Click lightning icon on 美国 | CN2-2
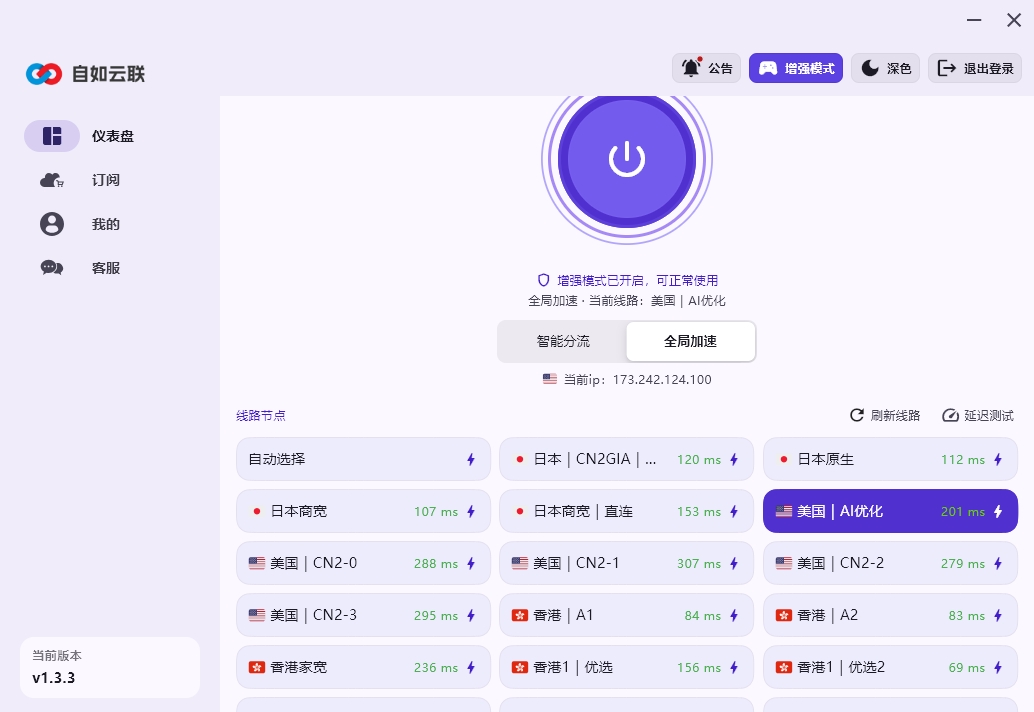 click(x=998, y=564)
